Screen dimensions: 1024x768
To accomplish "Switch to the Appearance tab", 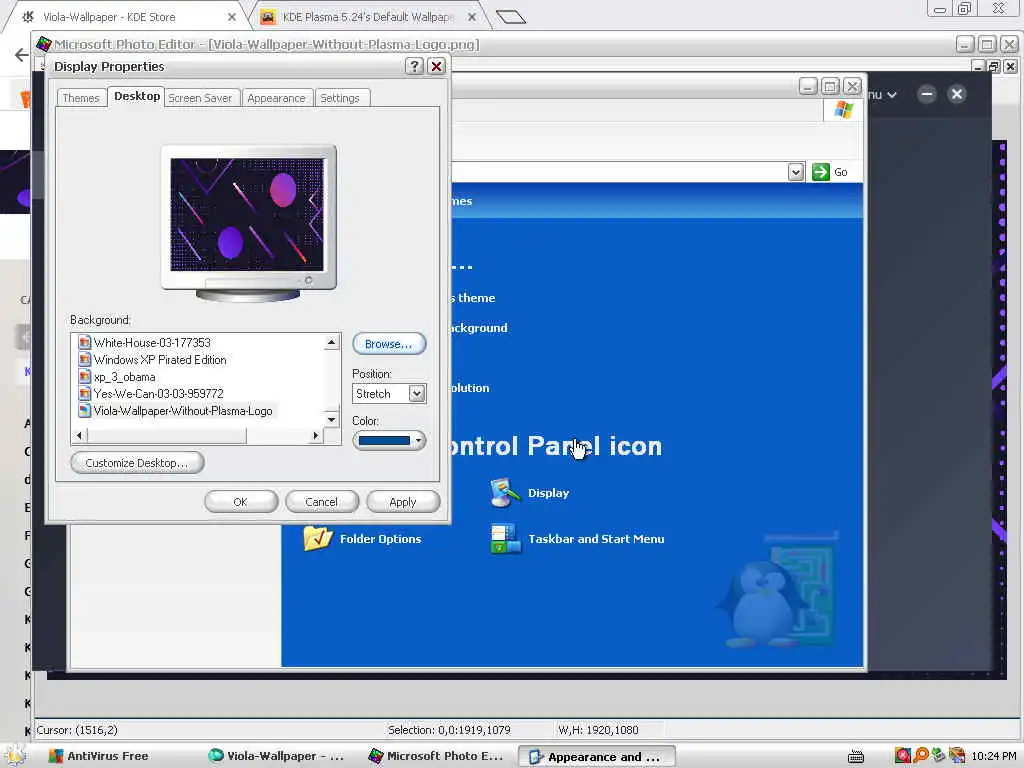I will pyautogui.click(x=276, y=98).
